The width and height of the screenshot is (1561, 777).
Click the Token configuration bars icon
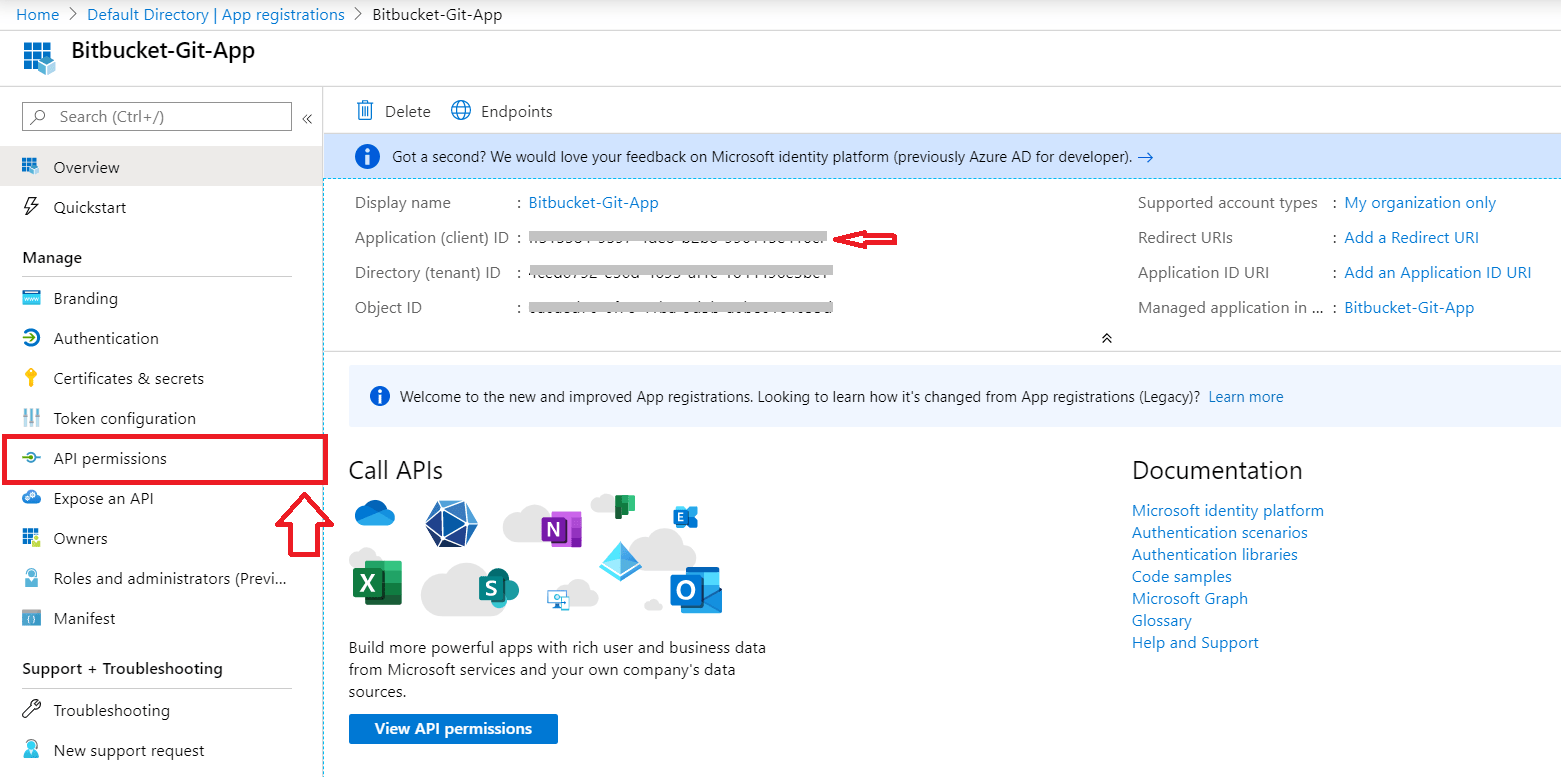coord(31,418)
